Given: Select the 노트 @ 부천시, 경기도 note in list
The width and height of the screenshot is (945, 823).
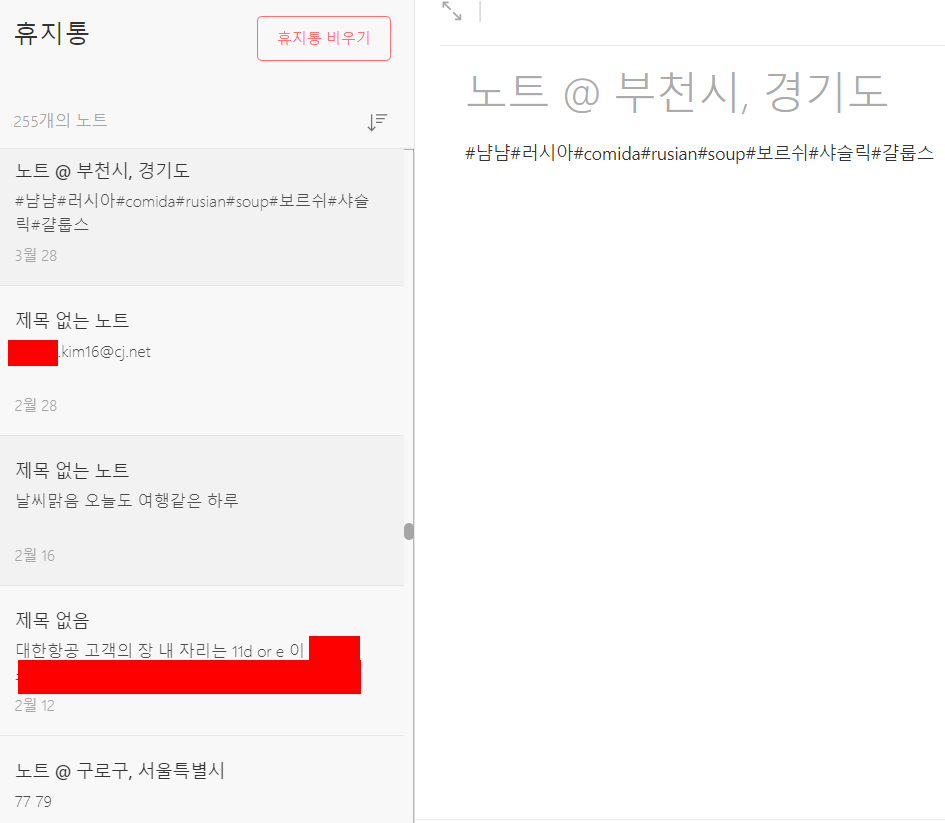Looking at the screenshot, I should [x=202, y=217].
